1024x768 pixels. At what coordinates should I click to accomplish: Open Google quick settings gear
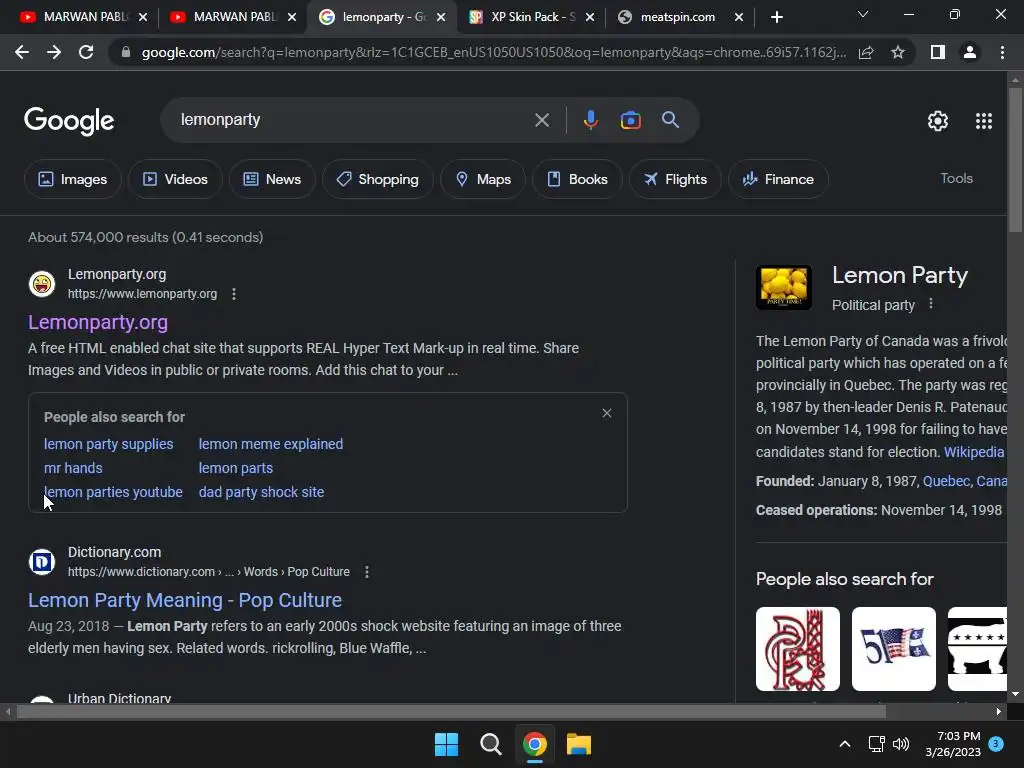(938, 121)
